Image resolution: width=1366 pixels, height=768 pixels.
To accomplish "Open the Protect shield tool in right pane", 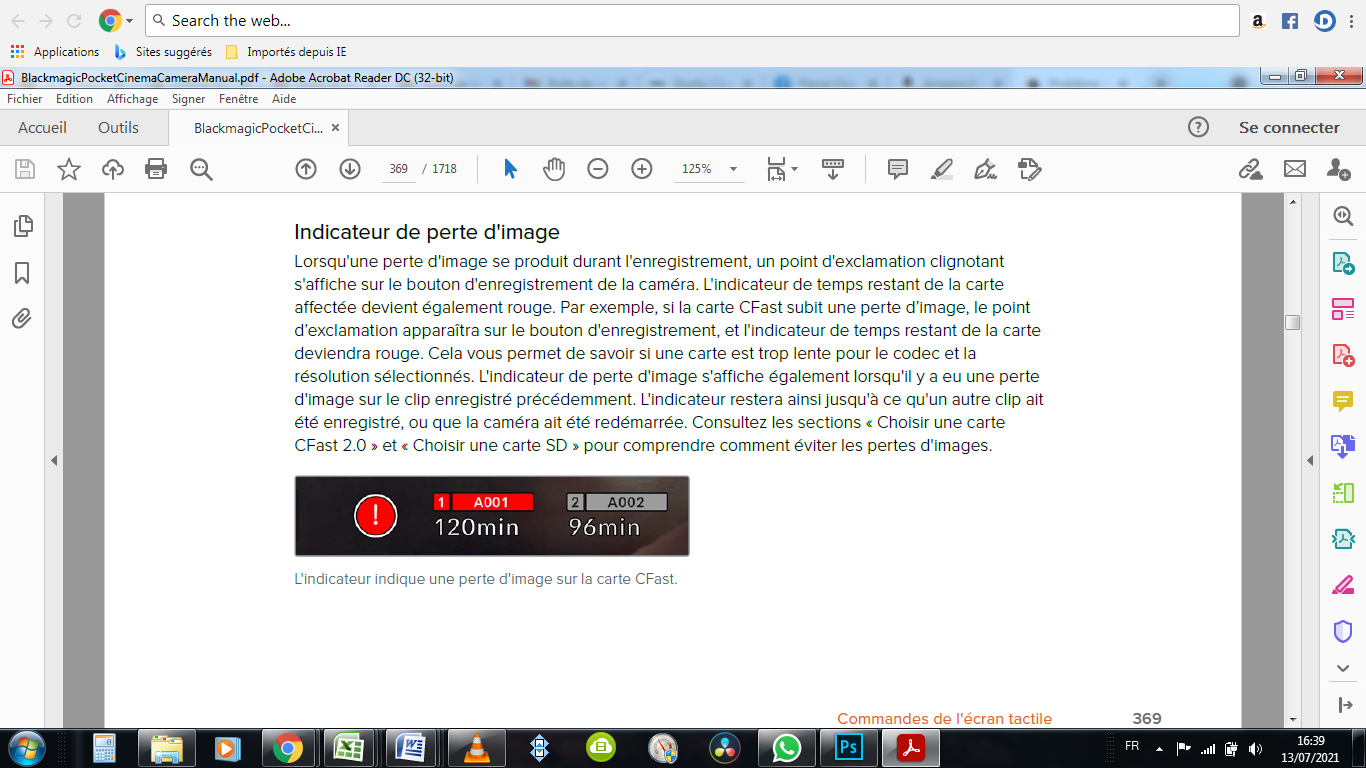I will [1343, 631].
